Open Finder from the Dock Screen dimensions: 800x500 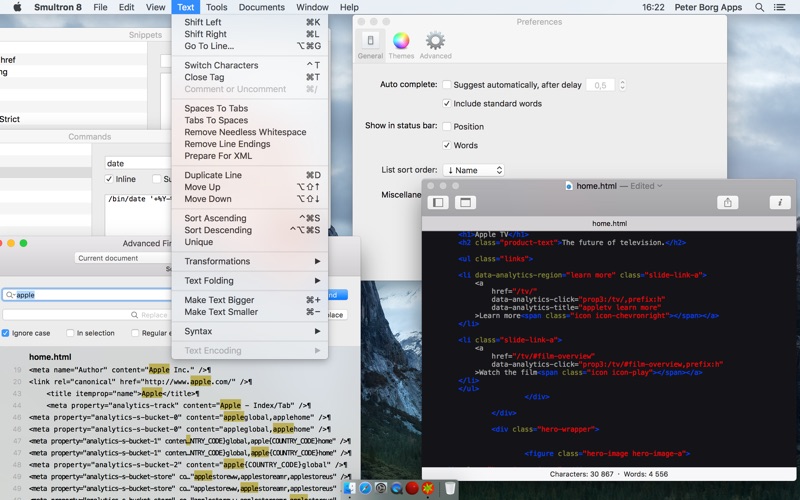(x=349, y=489)
